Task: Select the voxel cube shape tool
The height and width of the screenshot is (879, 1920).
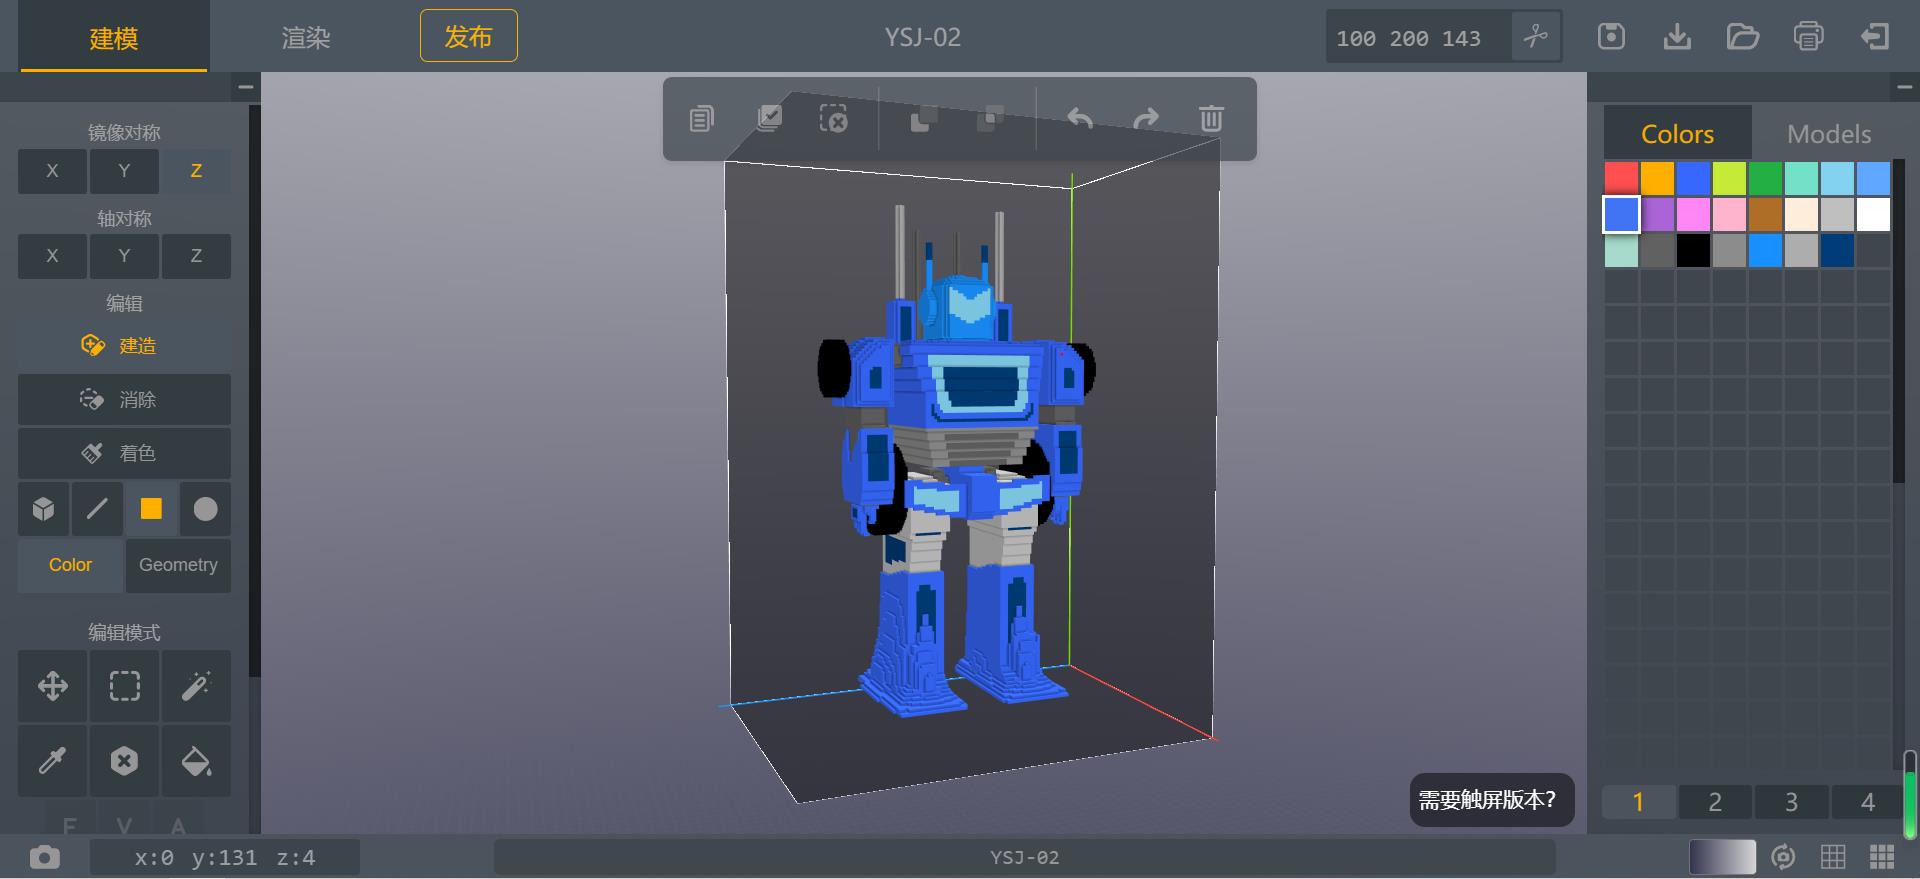Action: click(x=43, y=509)
